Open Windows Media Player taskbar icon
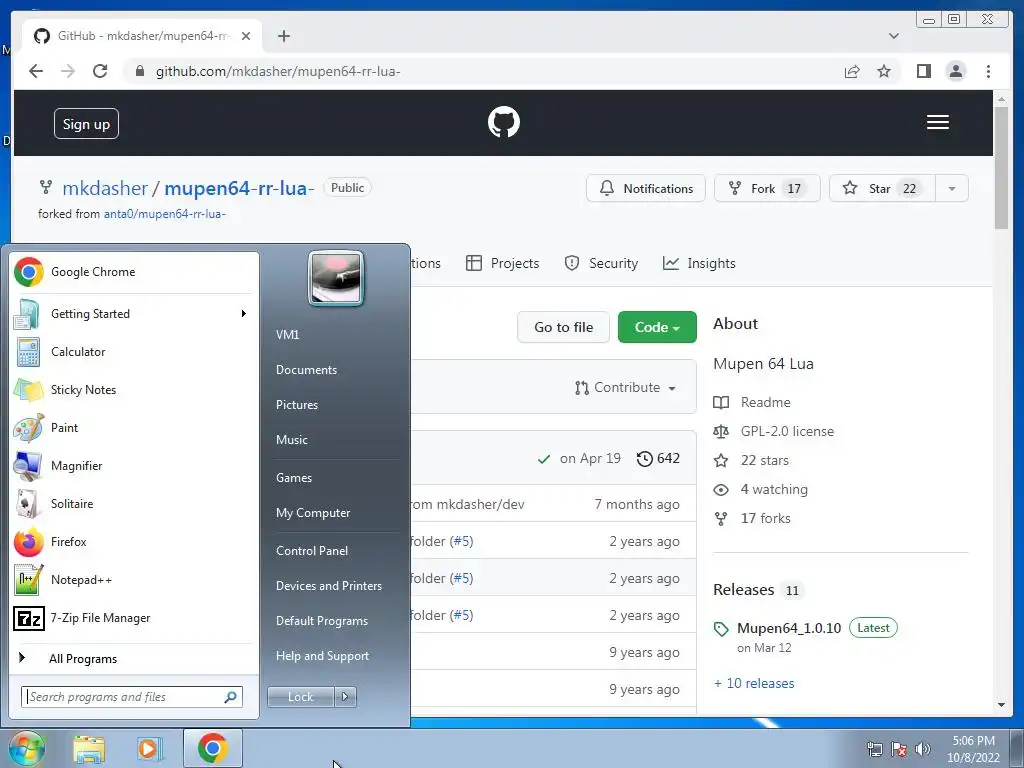The height and width of the screenshot is (768, 1024). [x=150, y=749]
